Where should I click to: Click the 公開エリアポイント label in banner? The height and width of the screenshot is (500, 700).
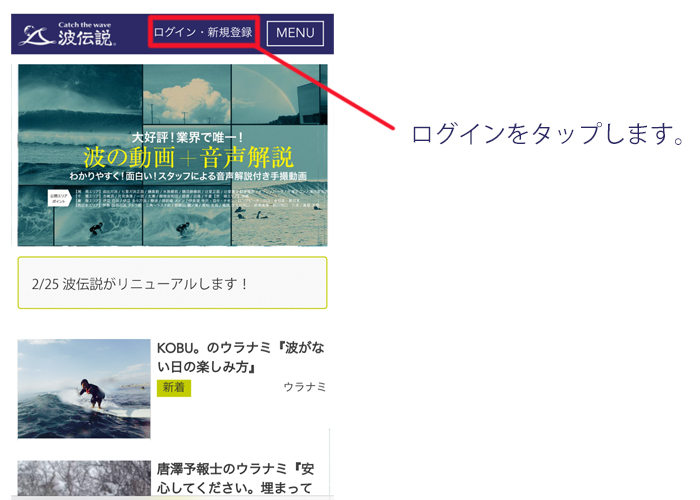(59, 199)
